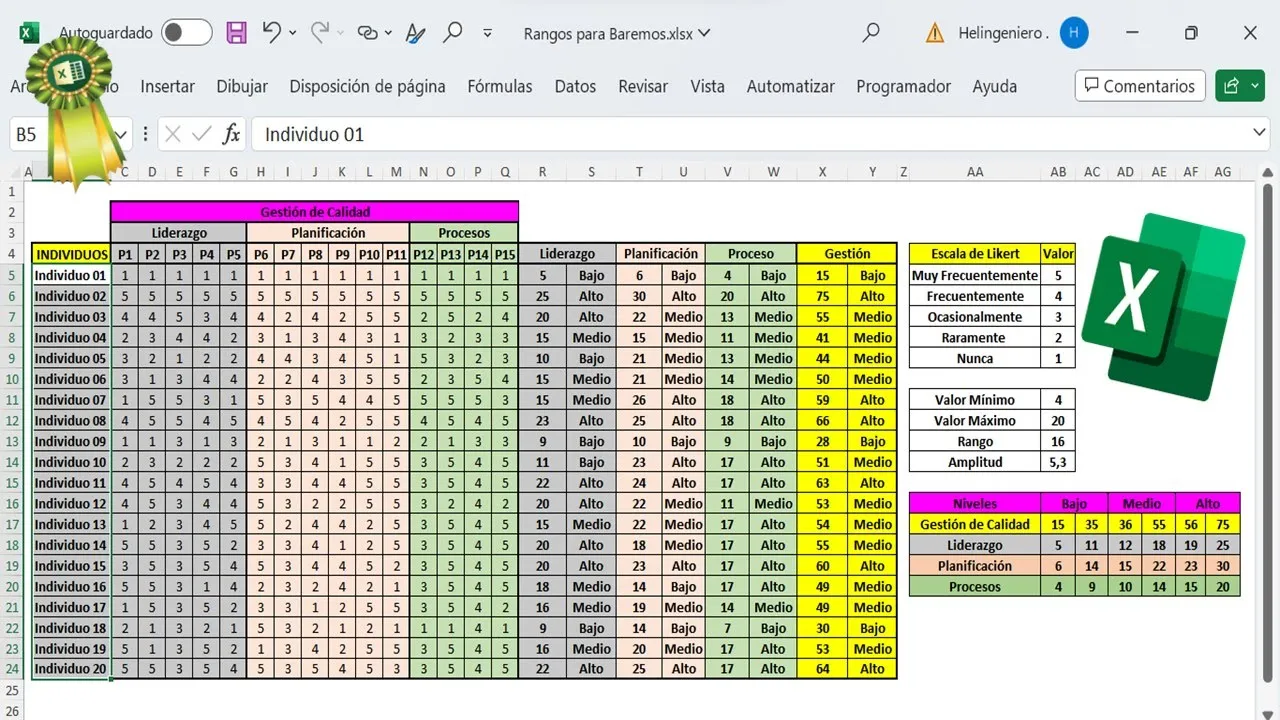The height and width of the screenshot is (720, 1280).
Task: Click the formula bar Cancel X icon
Action: [172, 134]
